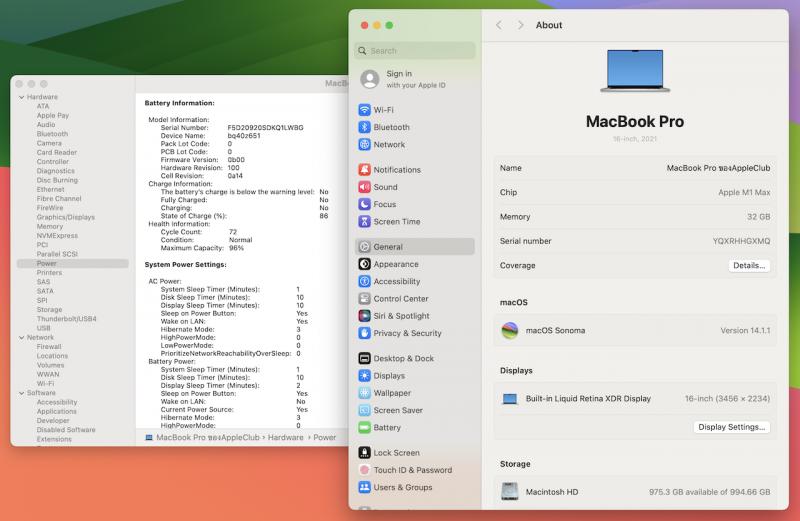Image resolution: width=800 pixels, height=521 pixels.
Task: Select the Sound speaker icon
Action: click(364, 187)
